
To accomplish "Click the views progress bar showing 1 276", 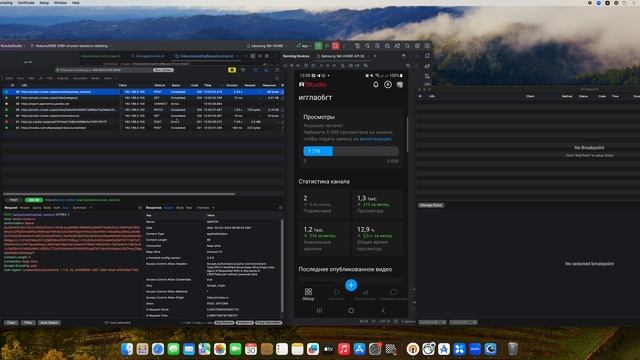I will (351, 151).
